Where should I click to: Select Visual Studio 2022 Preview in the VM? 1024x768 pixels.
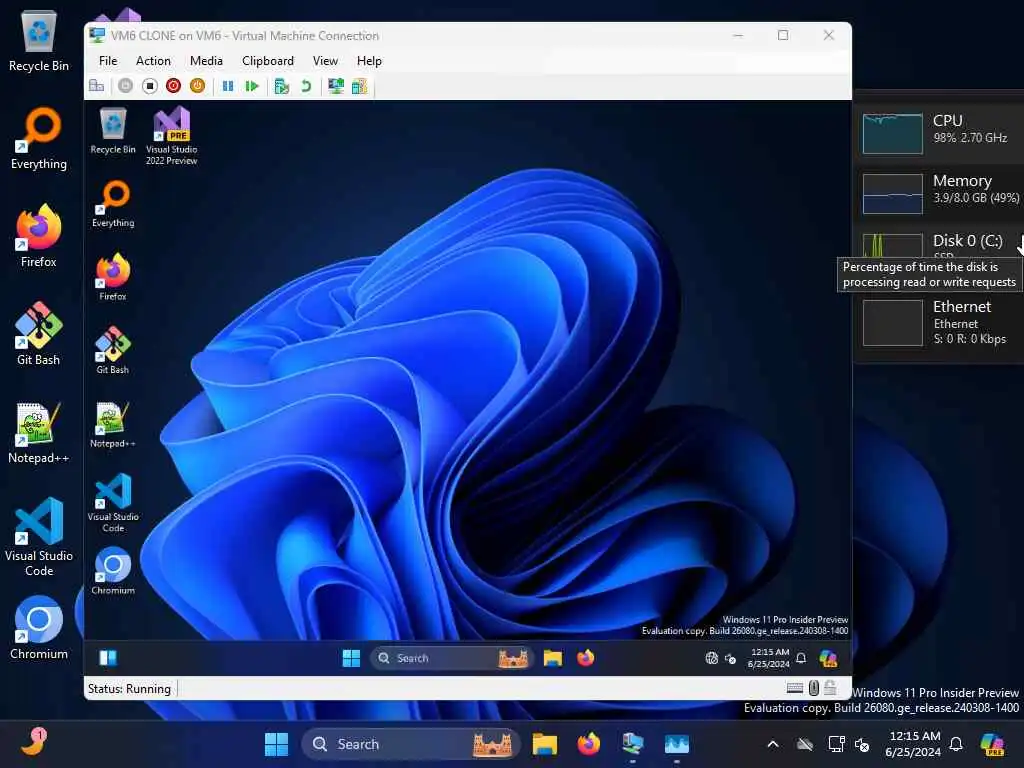pyautogui.click(x=171, y=136)
